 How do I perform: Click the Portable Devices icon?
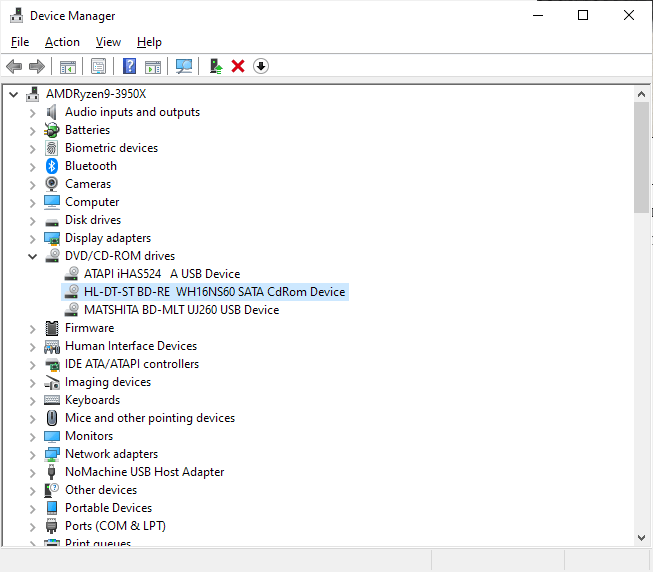coord(52,508)
